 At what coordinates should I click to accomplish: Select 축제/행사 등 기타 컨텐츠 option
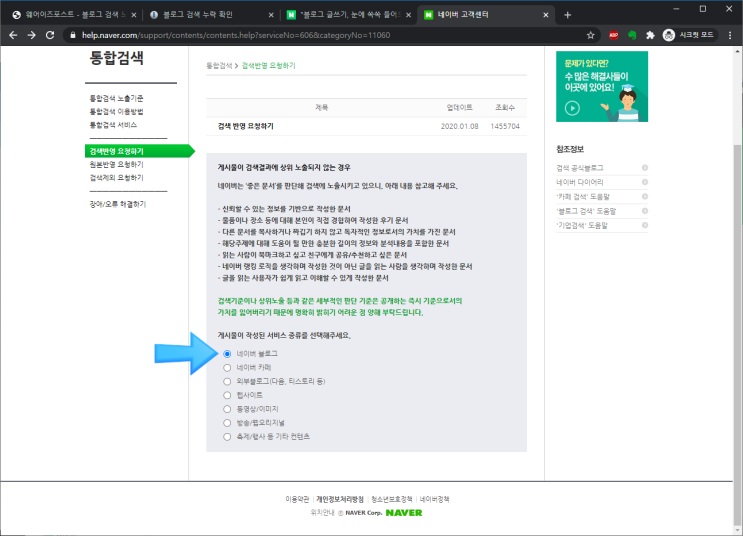[227, 436]
